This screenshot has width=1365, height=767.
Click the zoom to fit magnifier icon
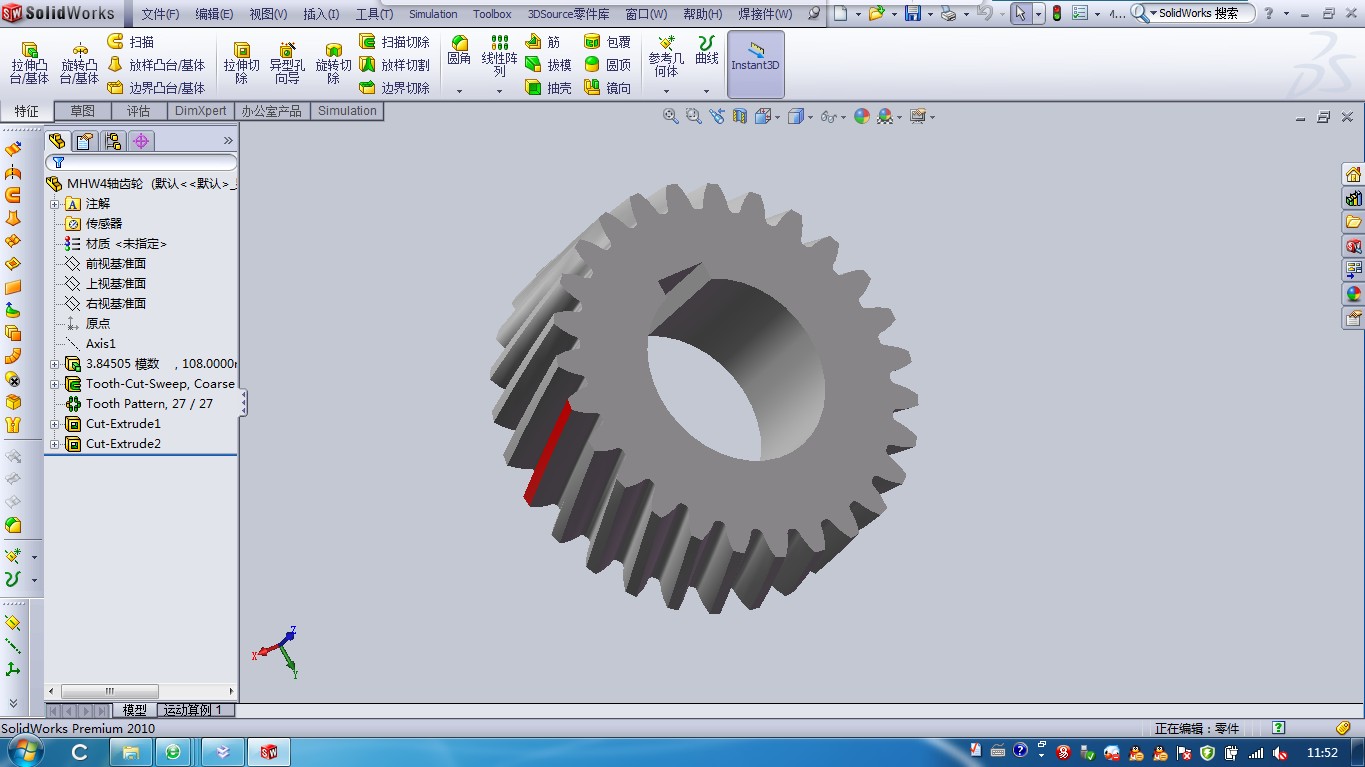(x=671, y=116)
